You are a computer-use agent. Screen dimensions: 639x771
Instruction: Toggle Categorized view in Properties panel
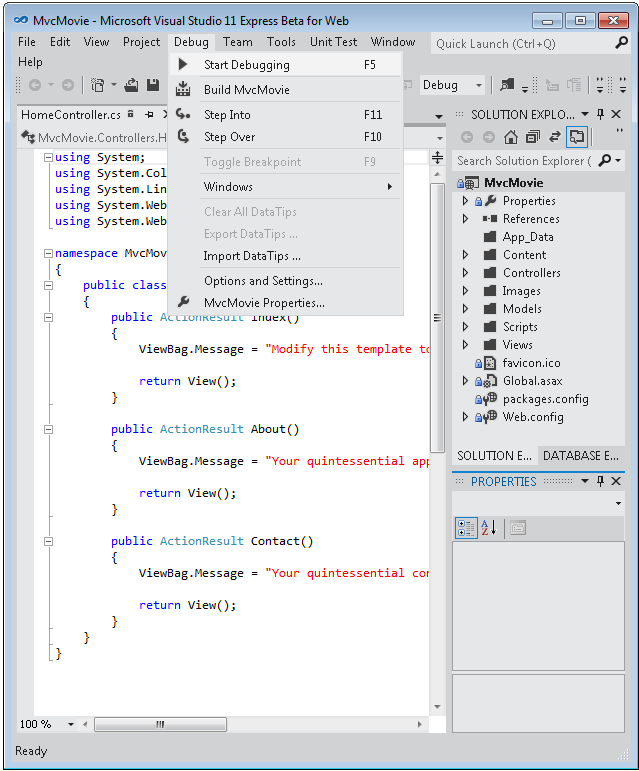point(466,528)
